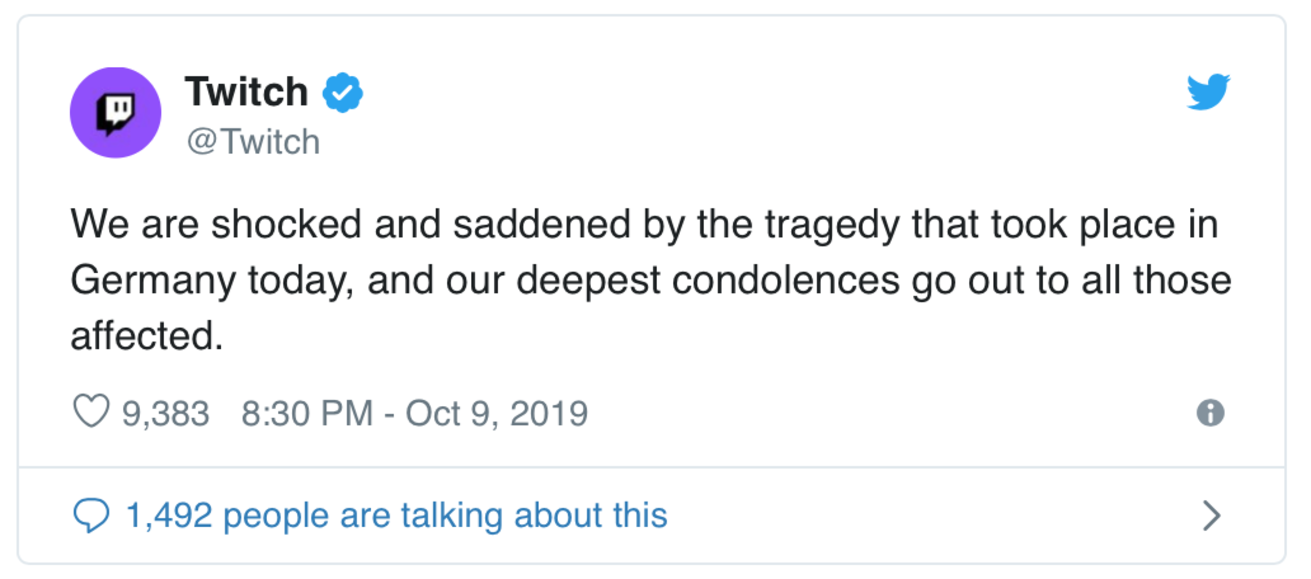1311x579 pixels.
Task: Open the 8:30 PM timestamp link
Action: tap(307, 413)
